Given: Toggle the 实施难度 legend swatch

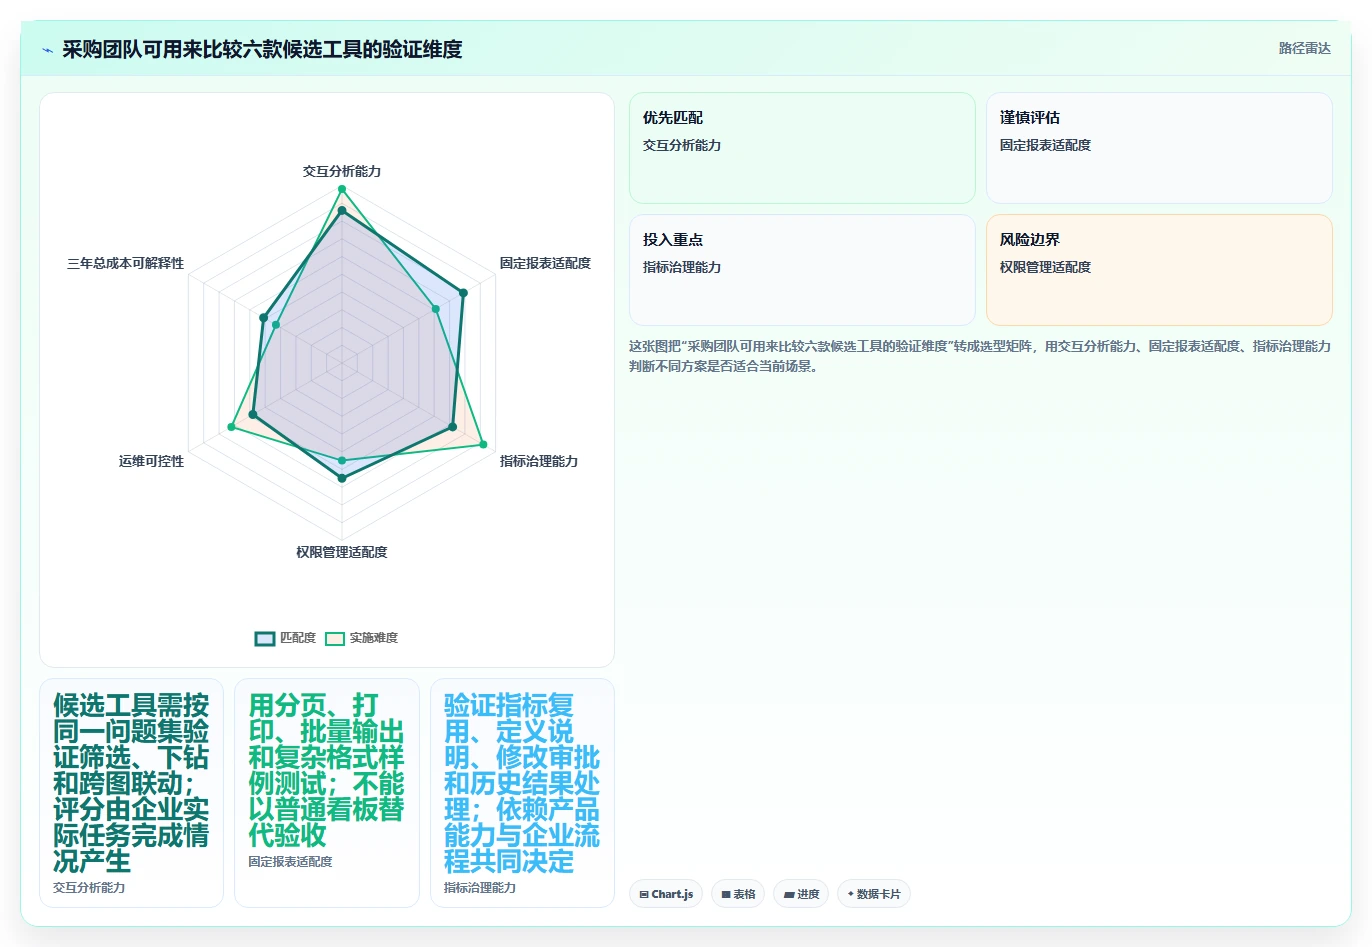Looking at the screenshot, I should [335, 639].
